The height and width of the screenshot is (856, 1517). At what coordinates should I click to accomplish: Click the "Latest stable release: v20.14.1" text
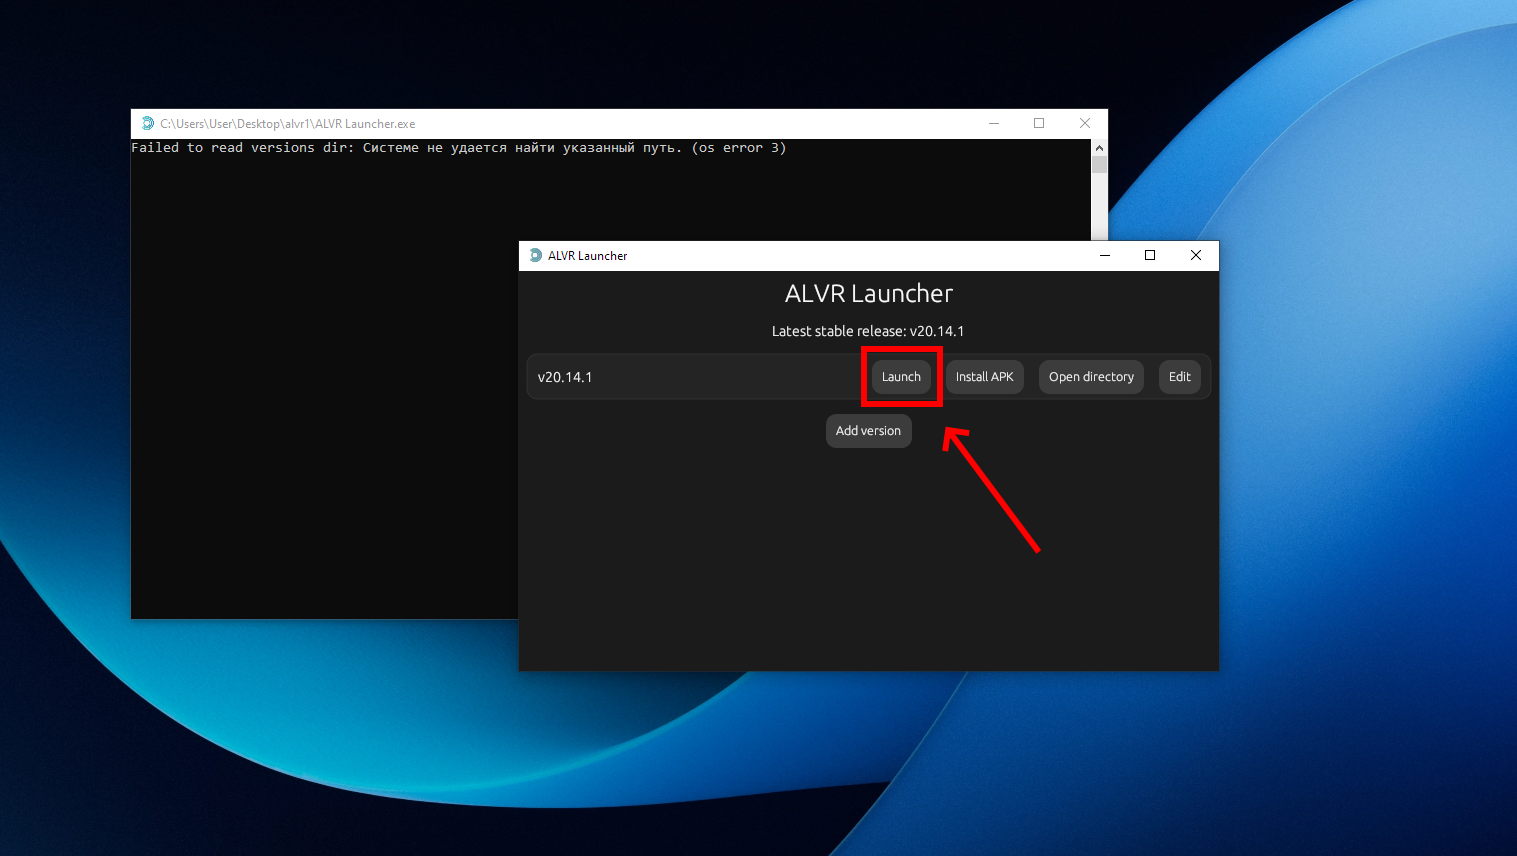pos(868,331)
